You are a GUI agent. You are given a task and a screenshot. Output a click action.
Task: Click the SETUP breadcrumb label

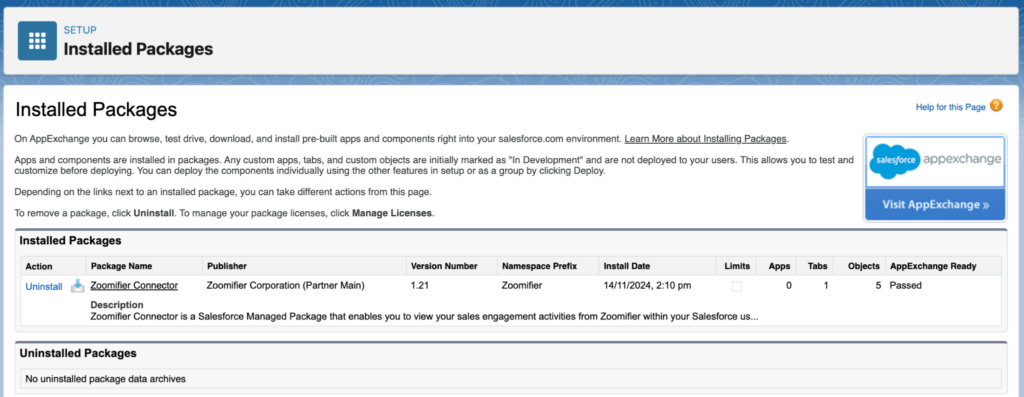pyautogui.click(x=80, y=29)
